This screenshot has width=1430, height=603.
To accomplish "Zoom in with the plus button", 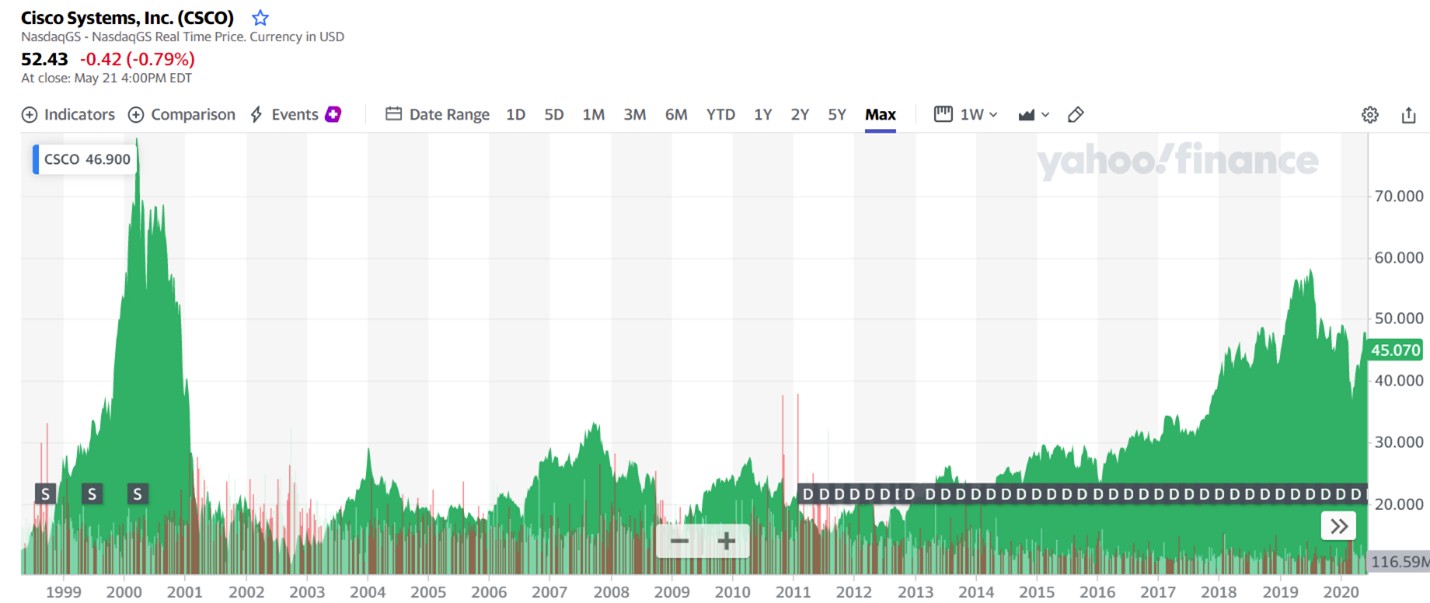I will tap(726, 542).
